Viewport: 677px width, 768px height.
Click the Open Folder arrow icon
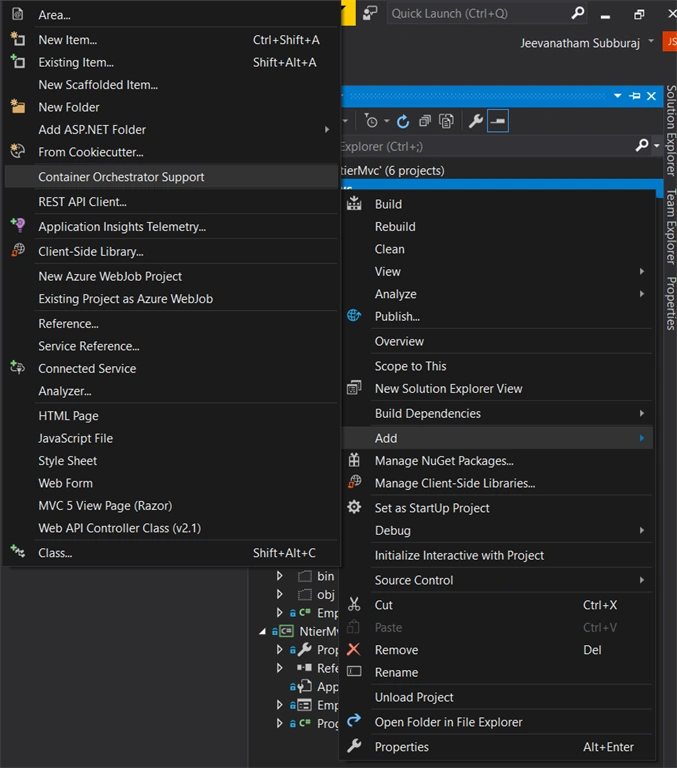click(x=354, y=720)
